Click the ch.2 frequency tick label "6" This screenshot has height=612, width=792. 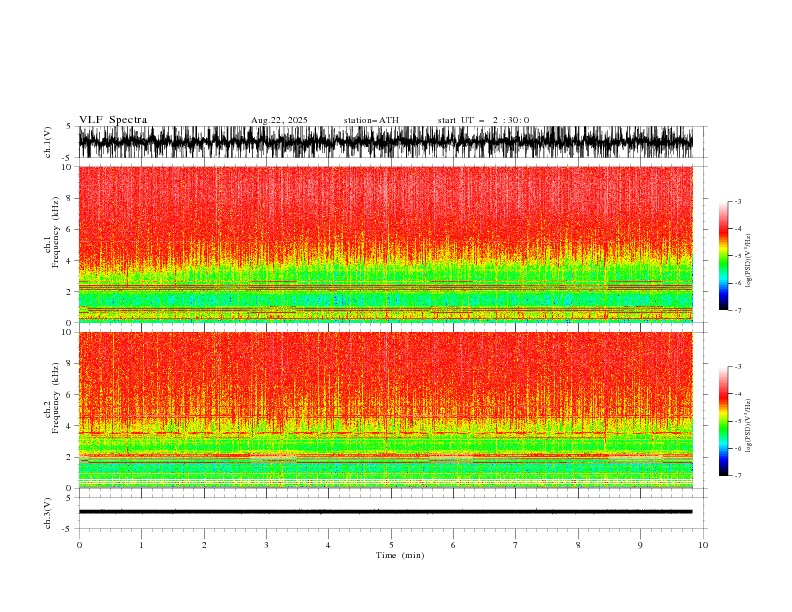[70, 395]
